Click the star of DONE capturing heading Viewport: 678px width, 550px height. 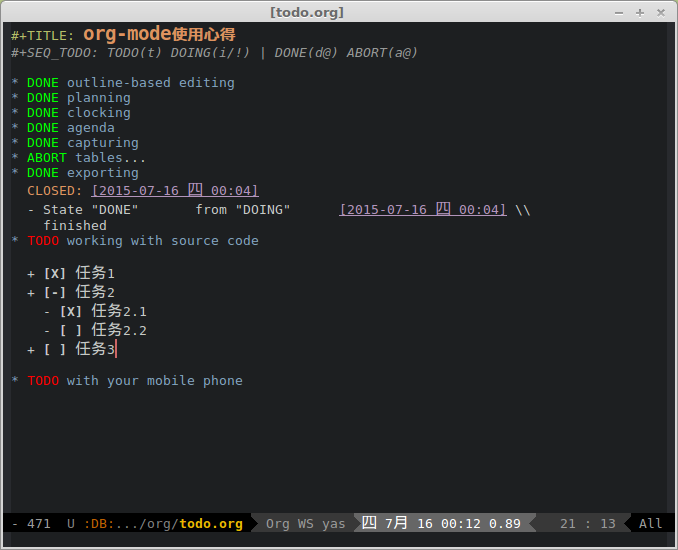[x=15, y=143]
